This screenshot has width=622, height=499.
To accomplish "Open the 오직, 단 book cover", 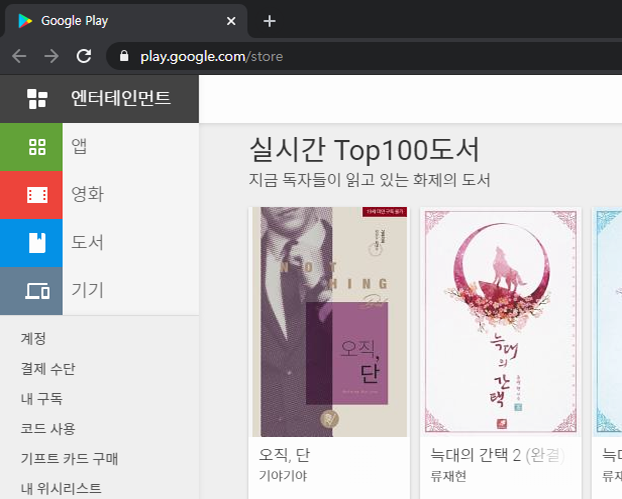I will pos(330,322).
